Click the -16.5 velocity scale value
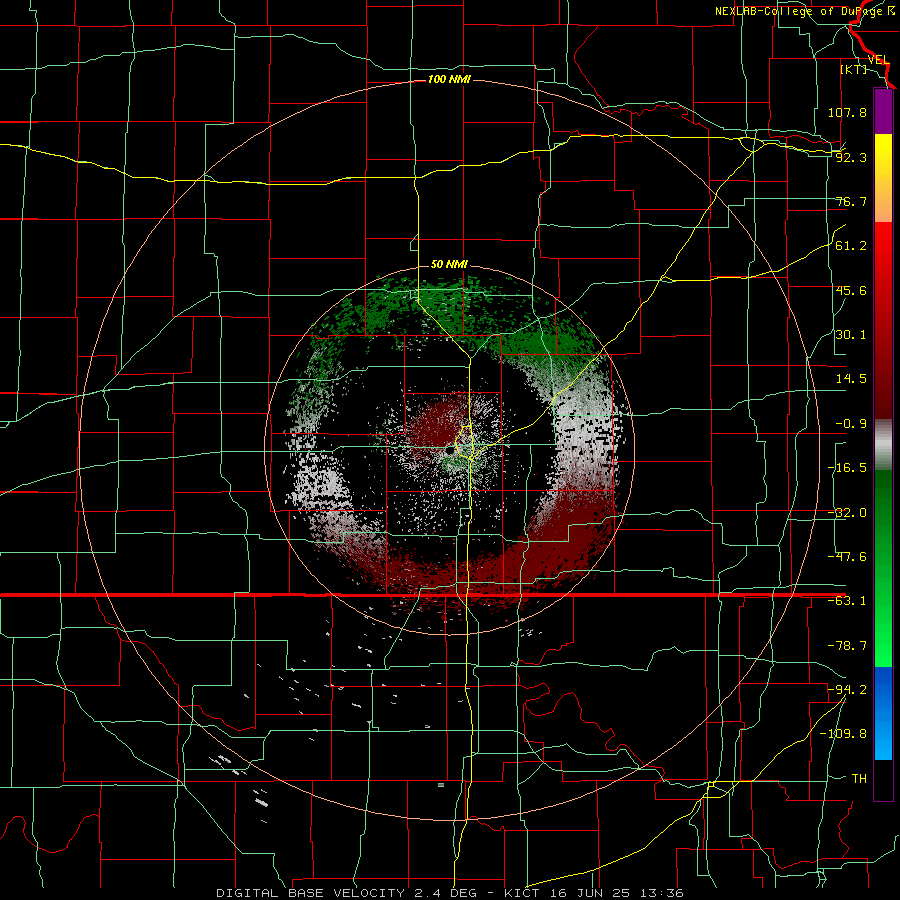This screenshot has height=900, width=900. 847,468
